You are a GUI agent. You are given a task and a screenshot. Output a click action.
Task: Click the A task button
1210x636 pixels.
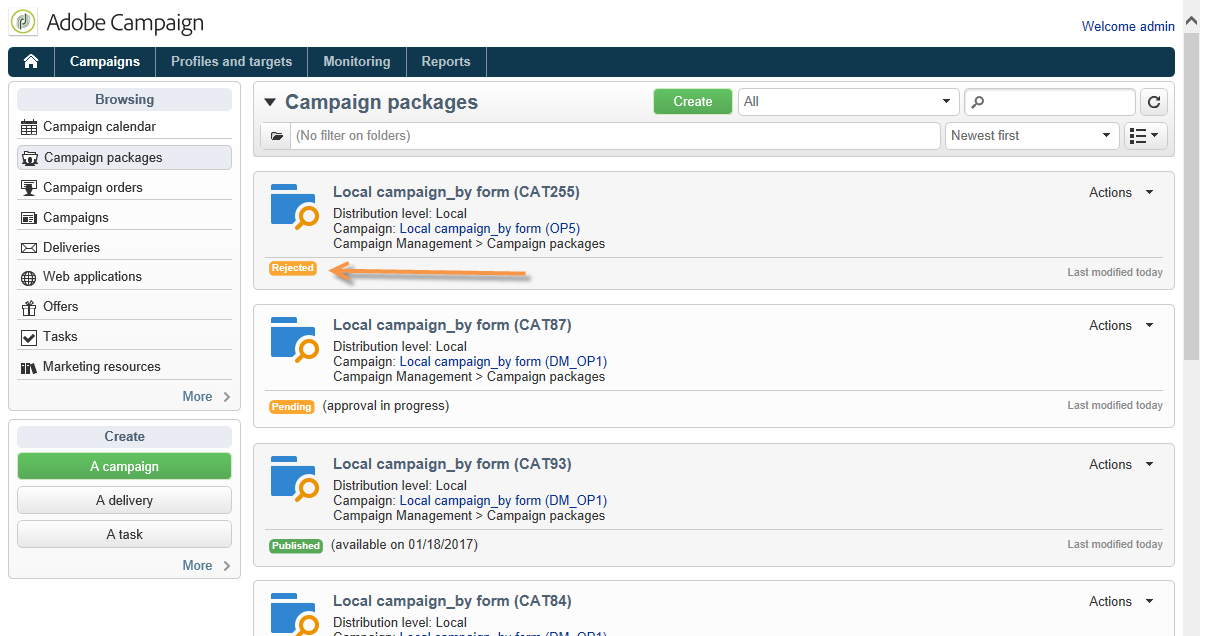pyautogui.click(x=124, y=534)
